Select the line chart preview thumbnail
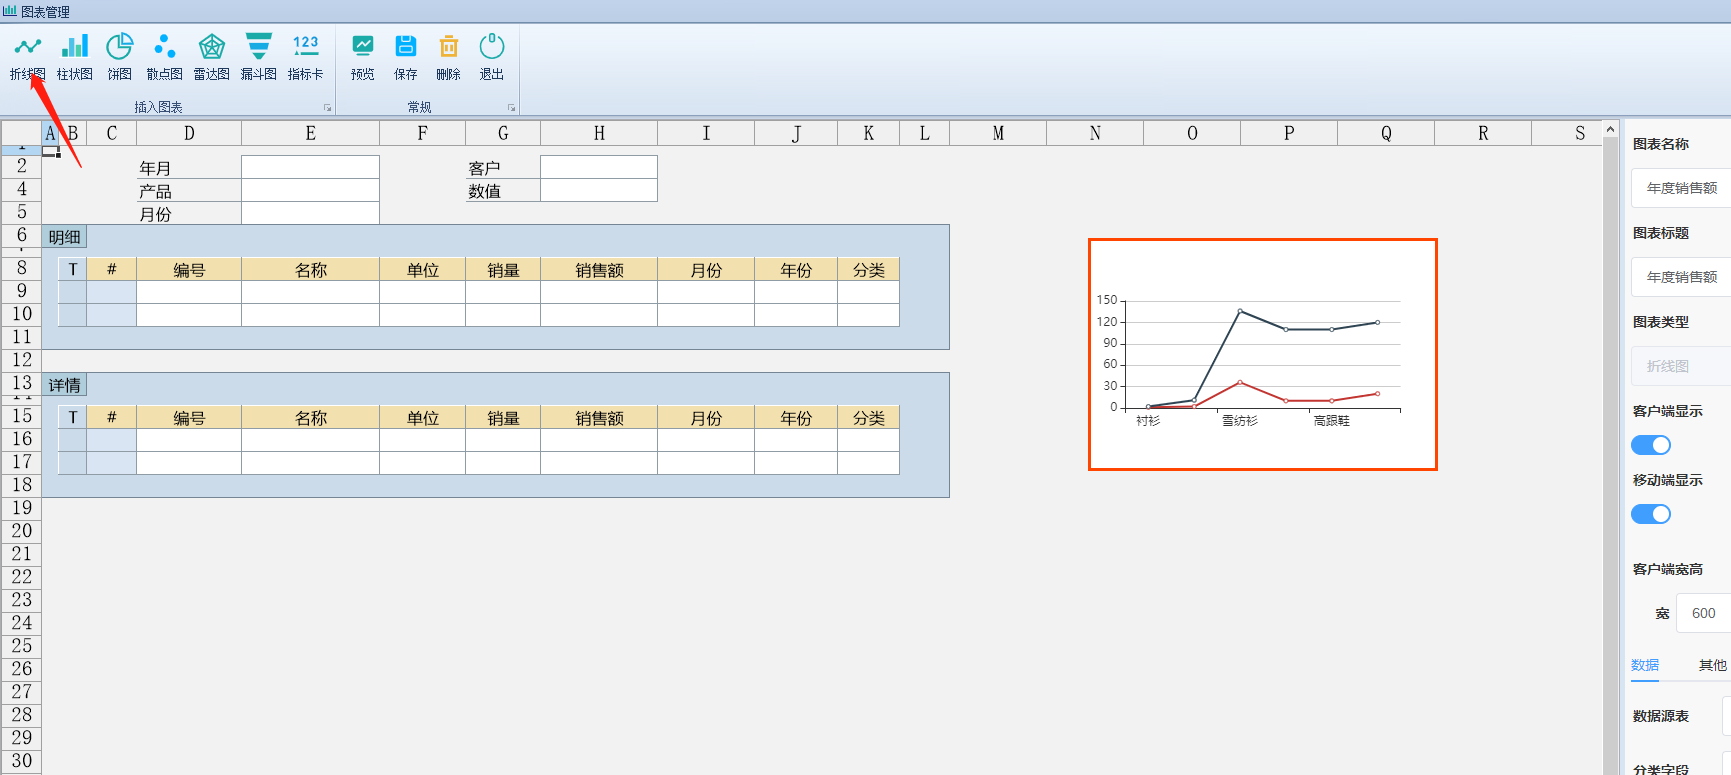The image size is (1731, 775). [x=1262, y=354]
